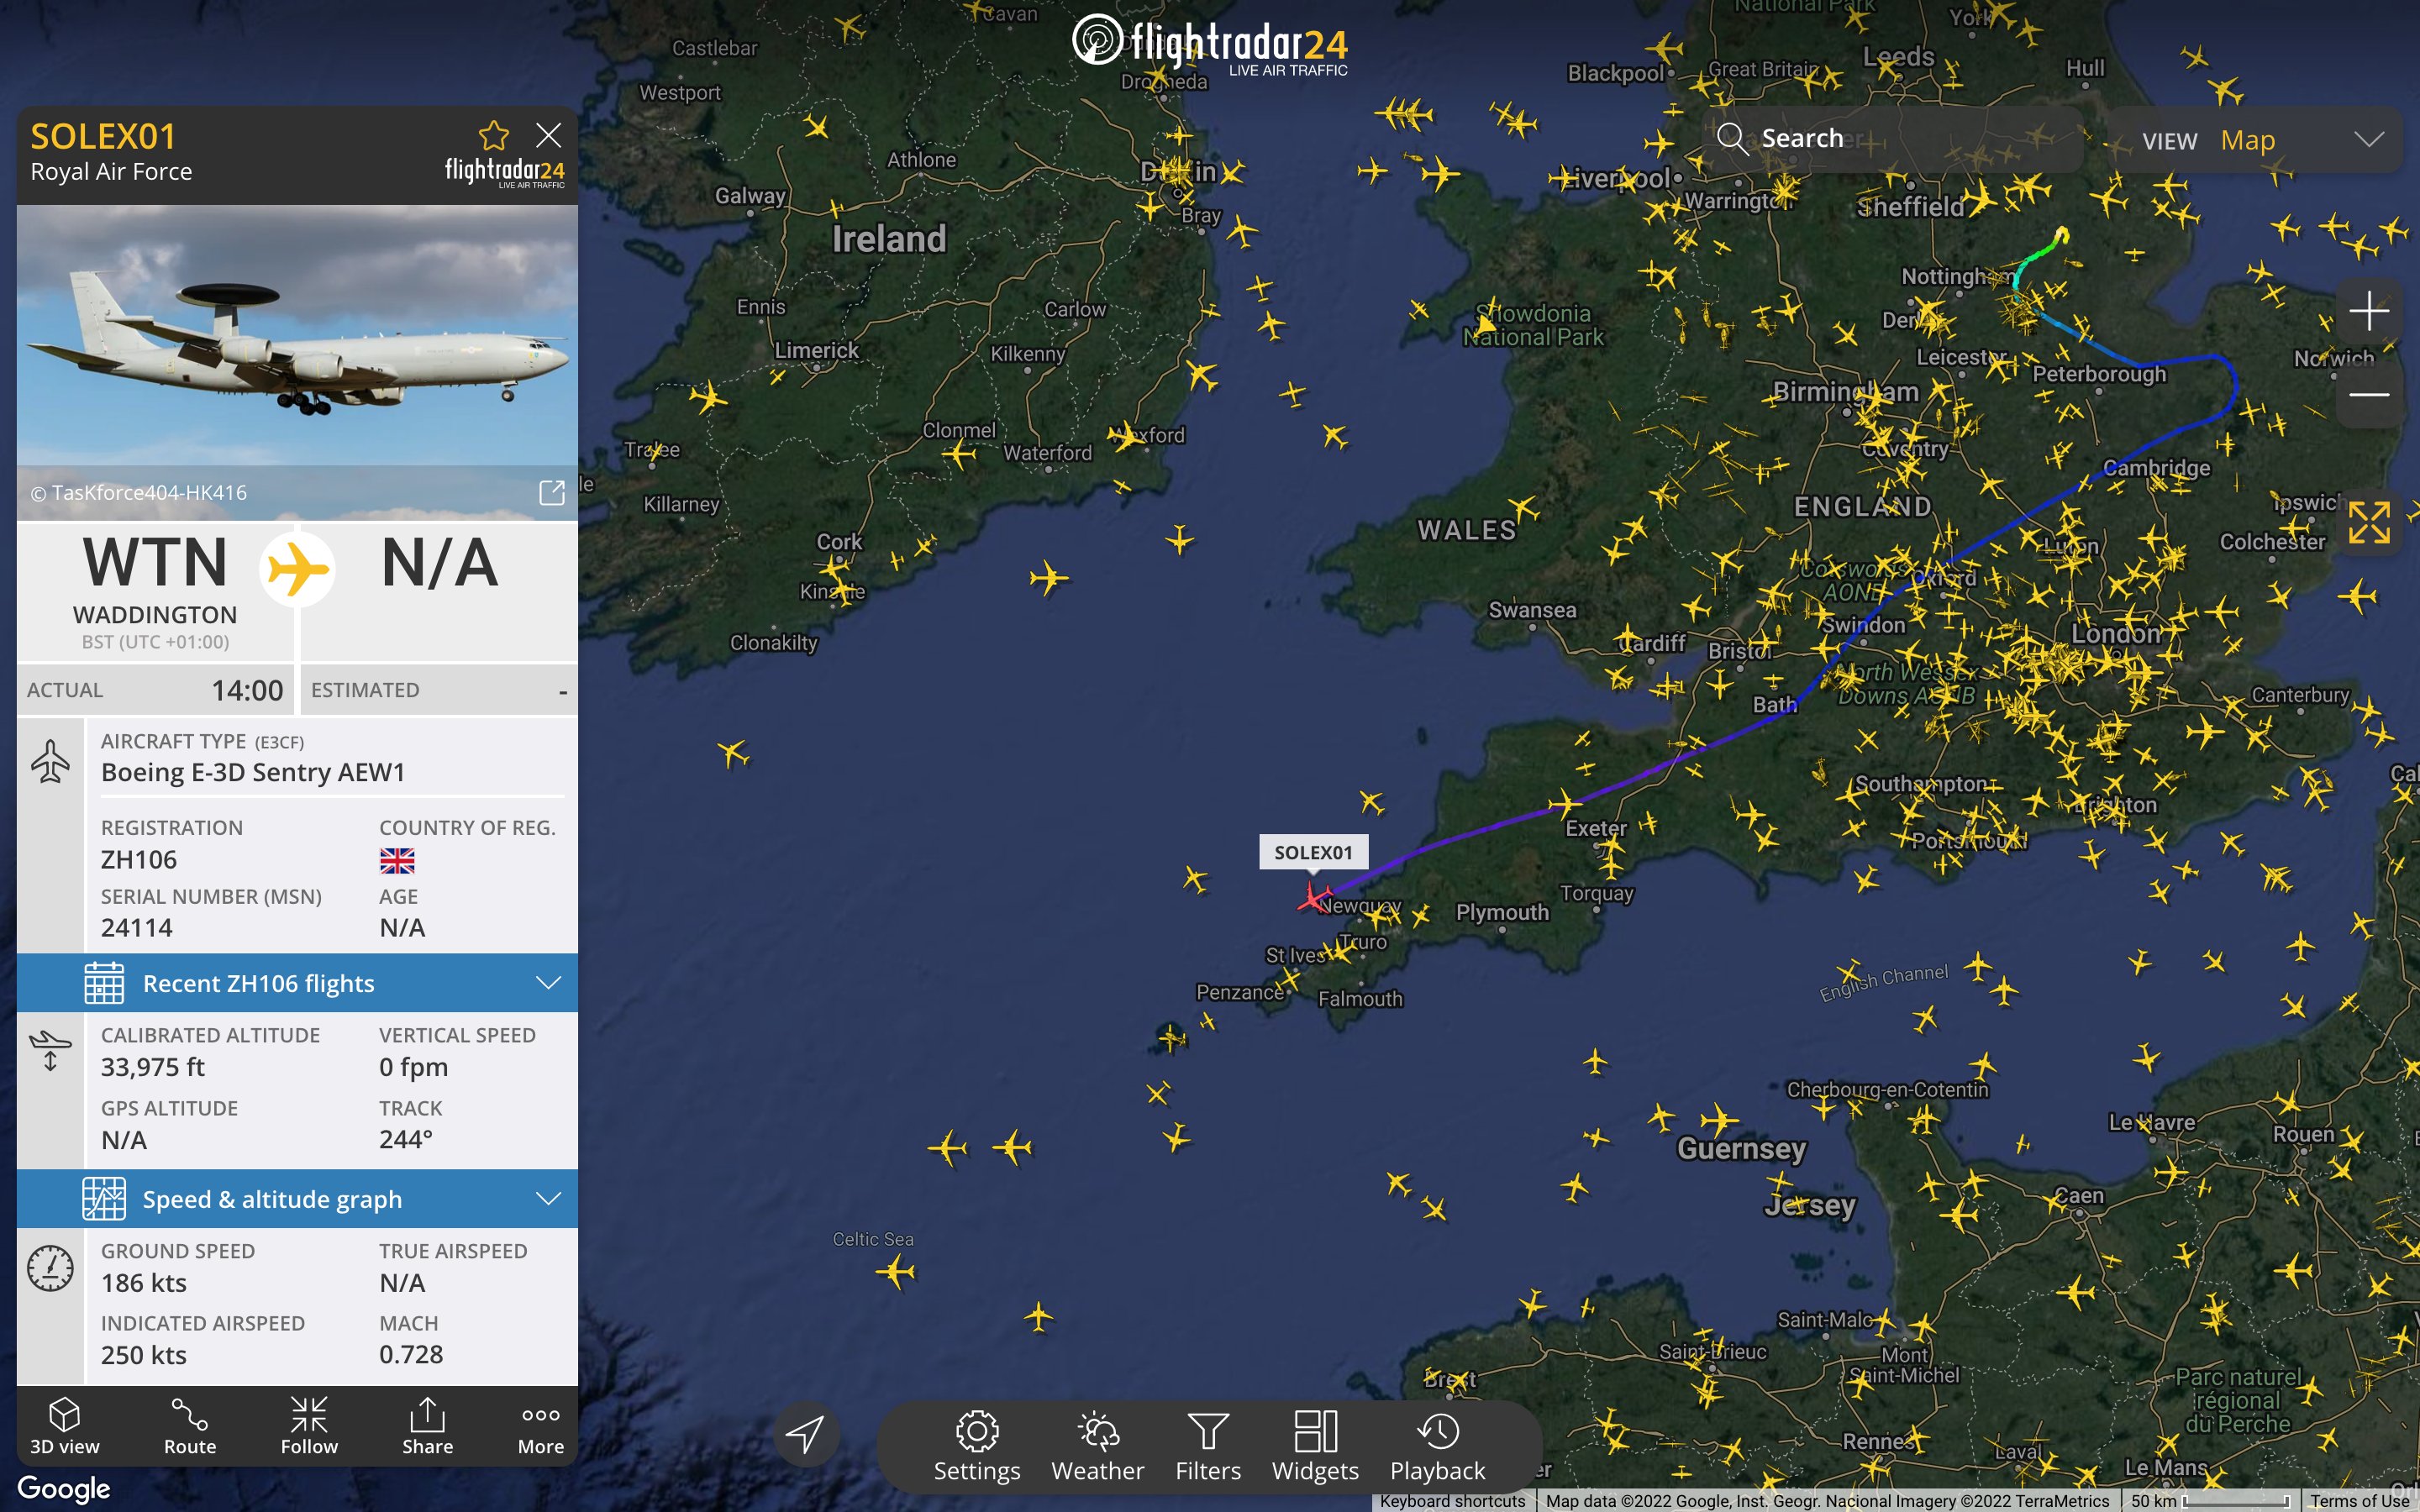Toggle Follow aircraft mode
The height and width of the screenshot is (1512, 2420).
click(309, 1426)
